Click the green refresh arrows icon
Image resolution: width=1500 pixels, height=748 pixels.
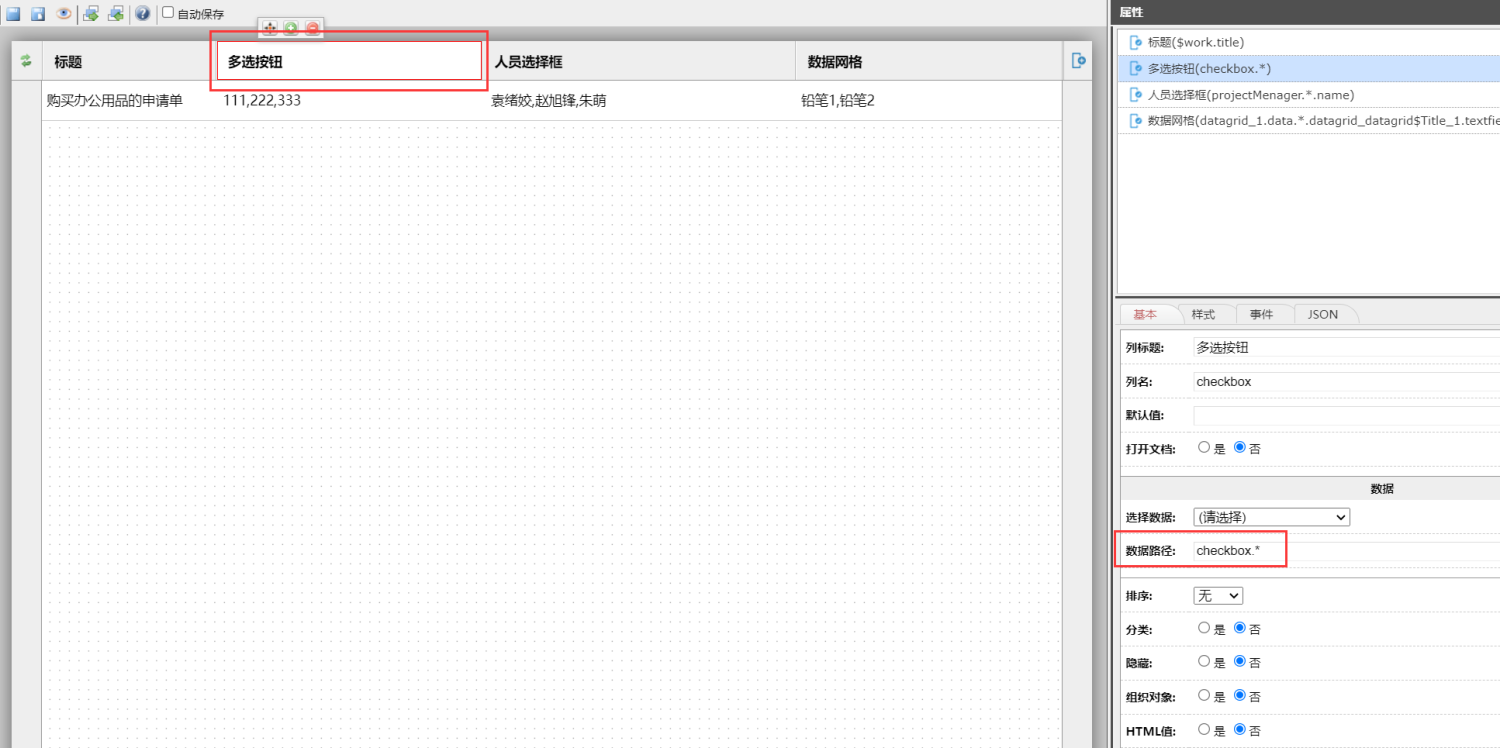point(26,61)
